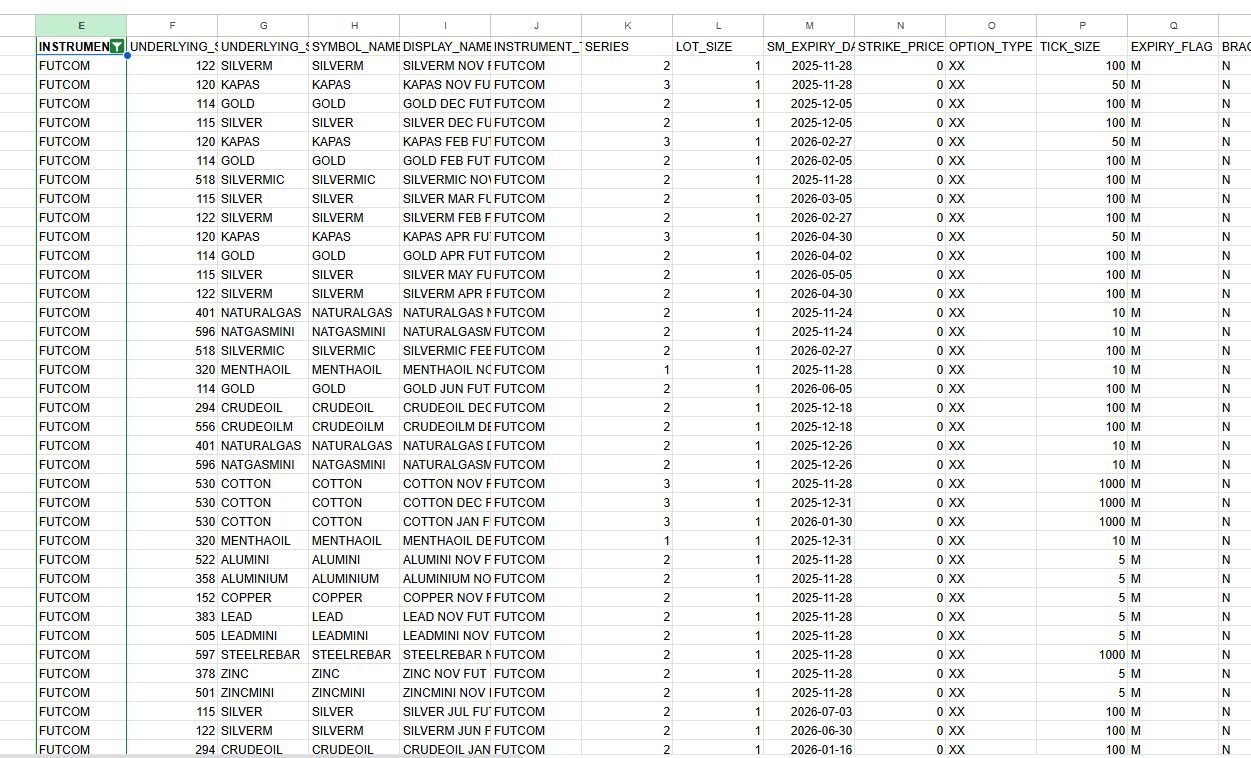
Task: Open the filter icon on INSTRUMENT header
Action: pyautogui.click(x=117, y=46)
